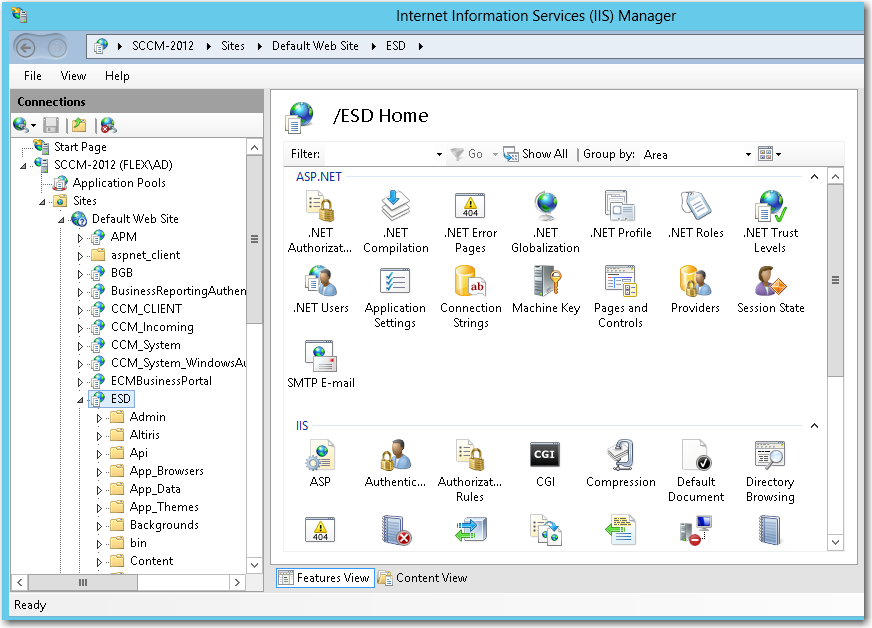Image resolution: width=872 pixels, height=628 pixels.
Task: Select Application Pools in the tree
Action: coord(118,183)
